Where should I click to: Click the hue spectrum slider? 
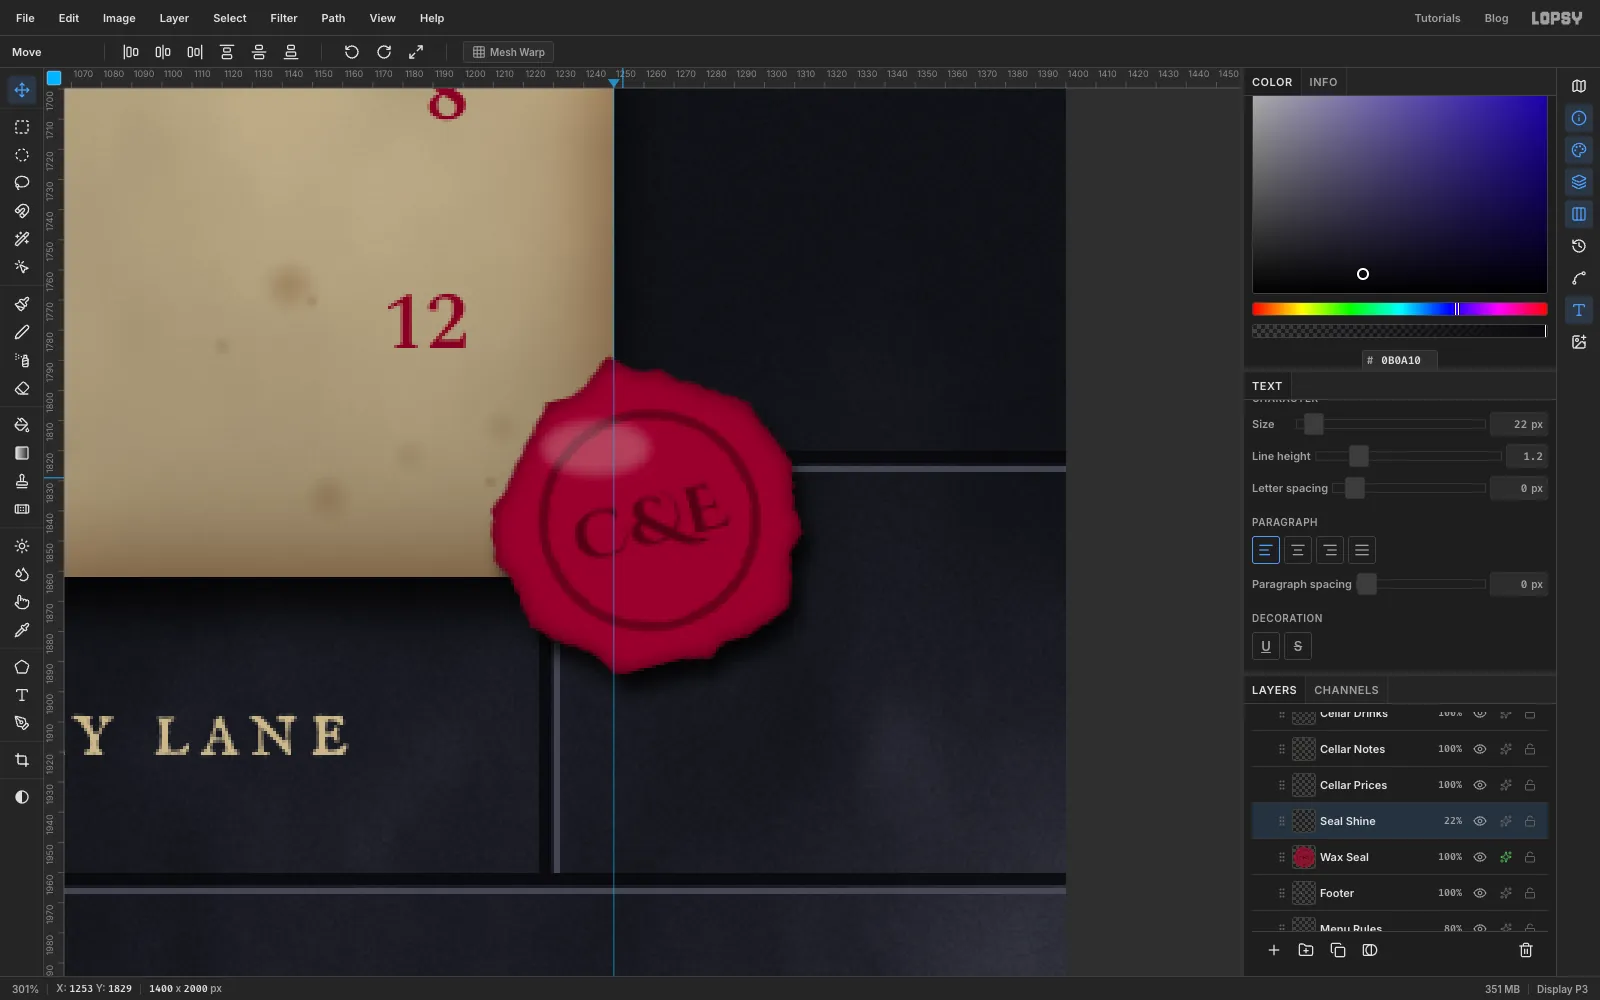[1400, 309]
